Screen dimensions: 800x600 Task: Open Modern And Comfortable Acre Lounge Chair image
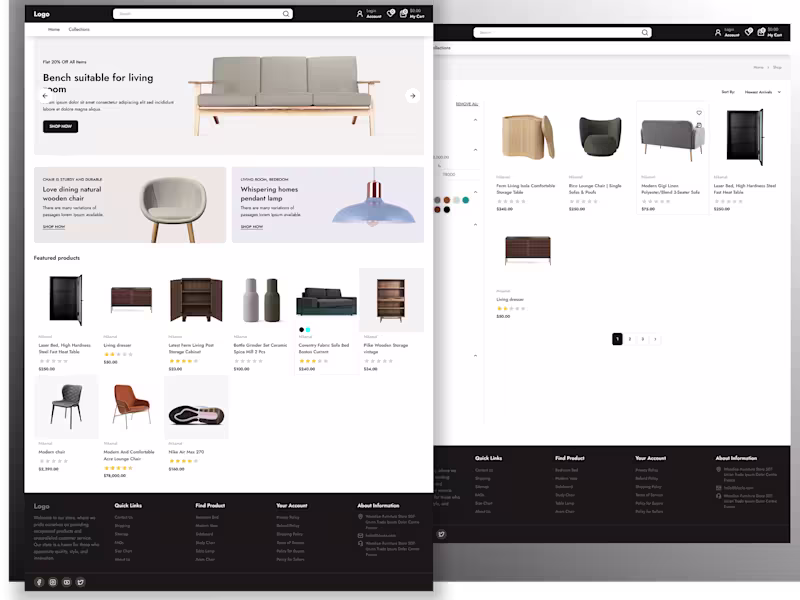point(131,407)
